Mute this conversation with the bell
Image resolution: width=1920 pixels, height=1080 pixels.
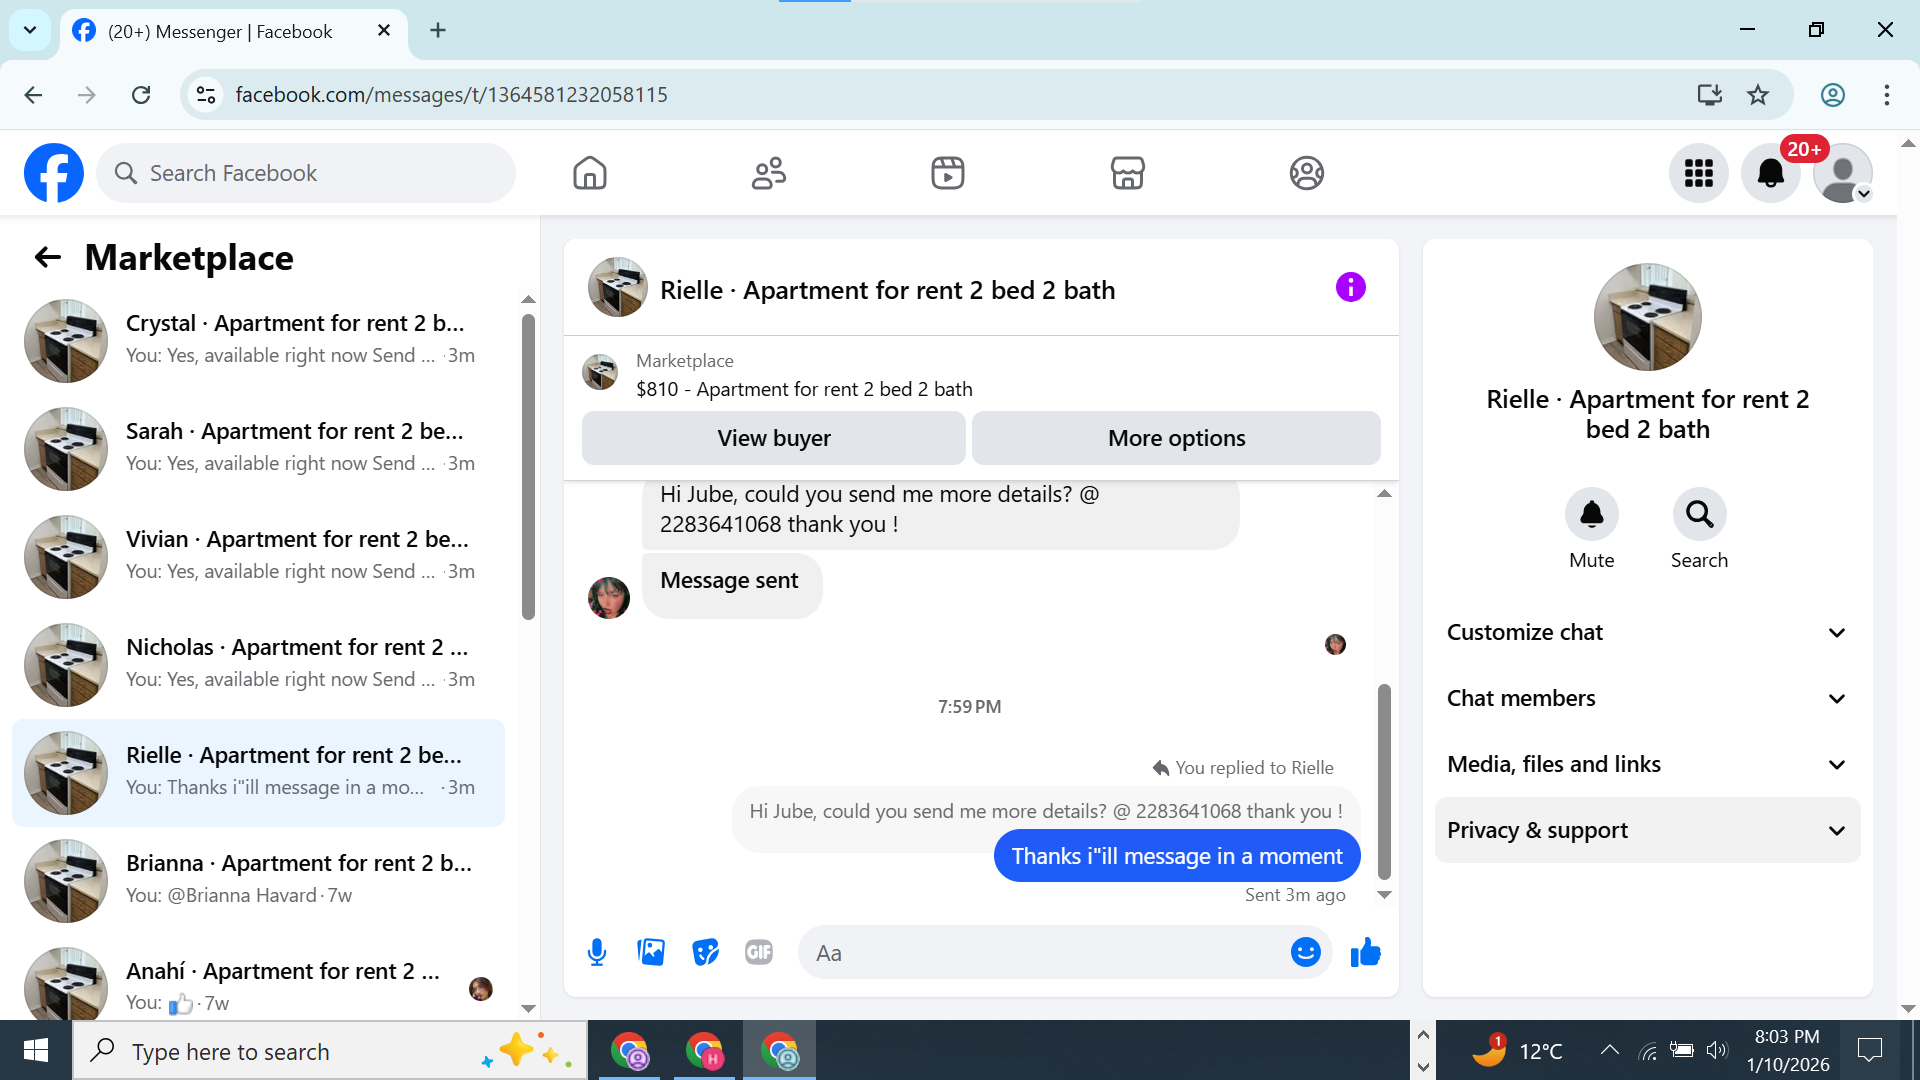pyautogui.click(x=1591, y=515)
